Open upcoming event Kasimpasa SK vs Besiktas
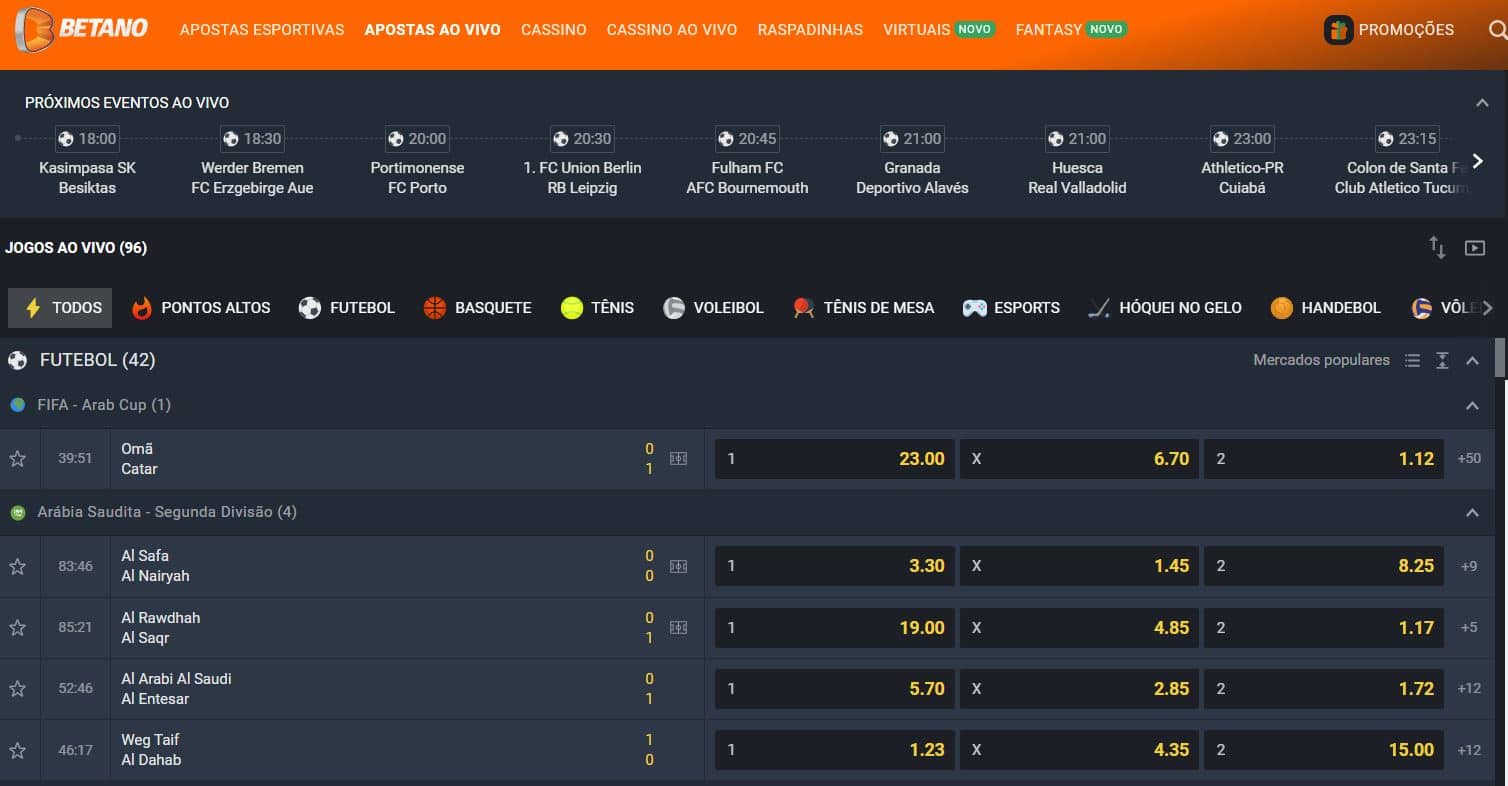1508x786 pixels. [x=87, y=162]
